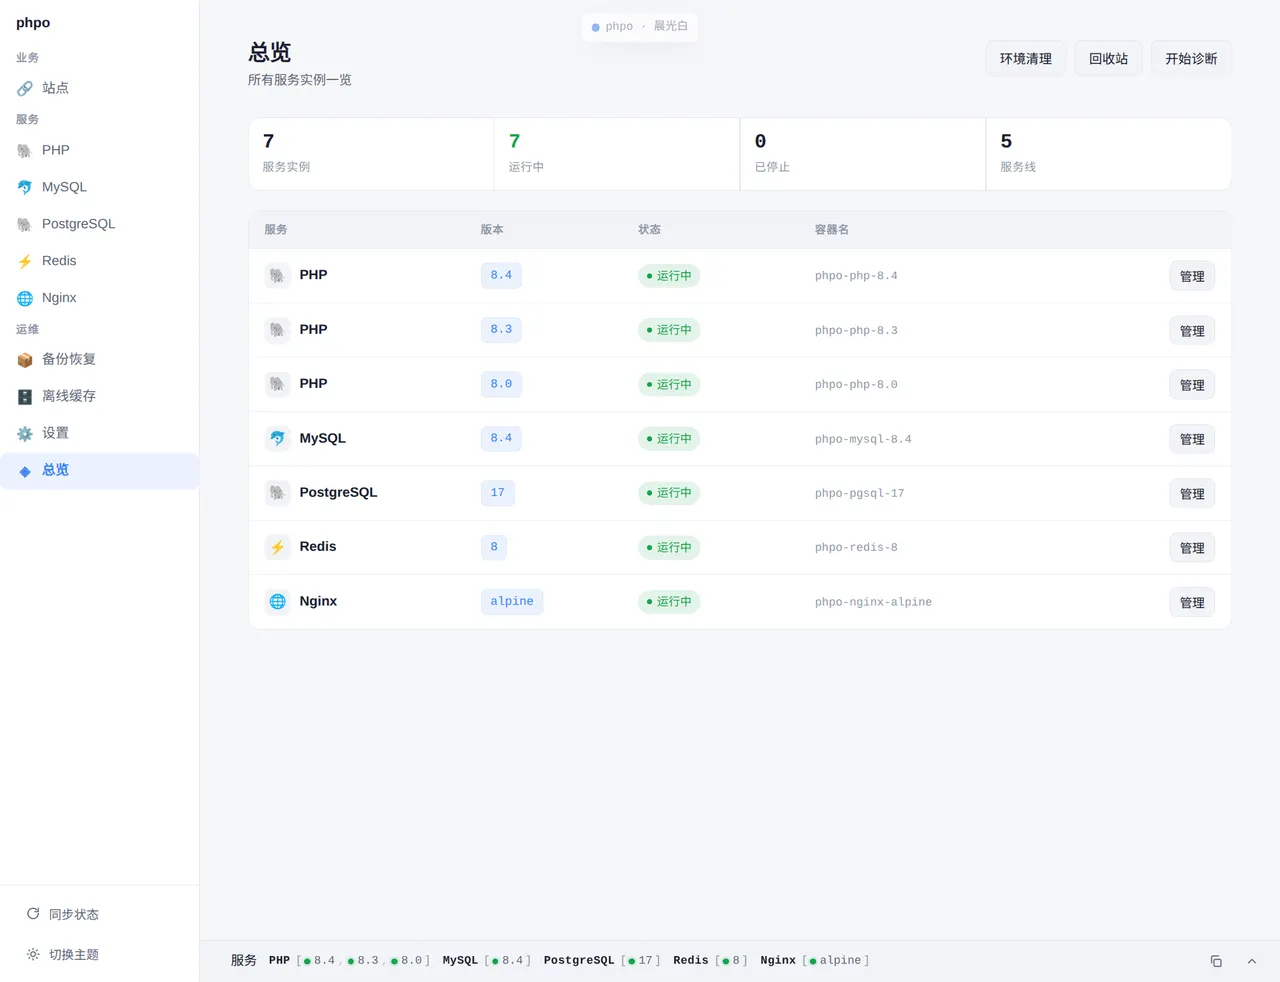Open the 回收站 button
Viewport: 1280px width, 982px height.
coord(1108,58)
